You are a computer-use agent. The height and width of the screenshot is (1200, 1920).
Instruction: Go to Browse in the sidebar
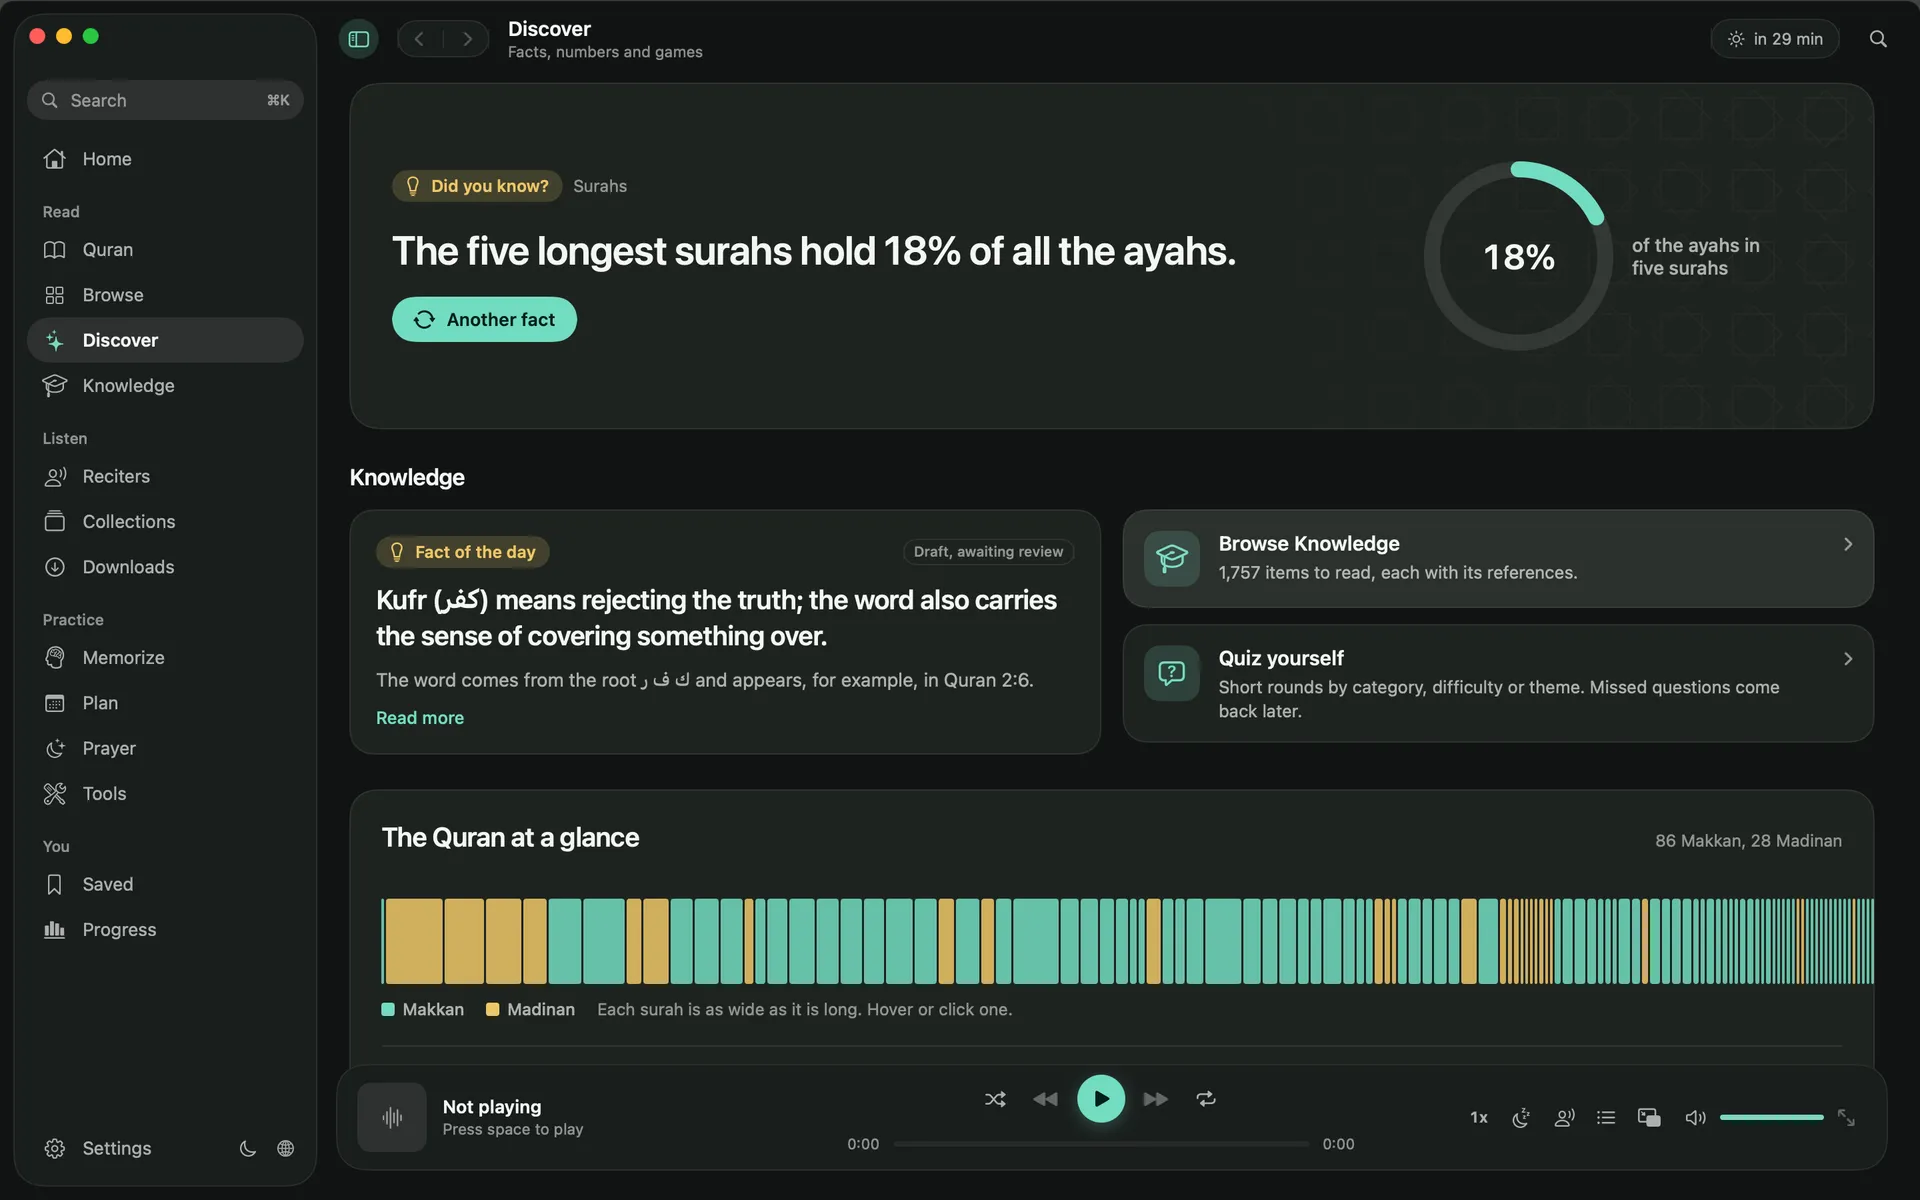click(x=165, y=295)
